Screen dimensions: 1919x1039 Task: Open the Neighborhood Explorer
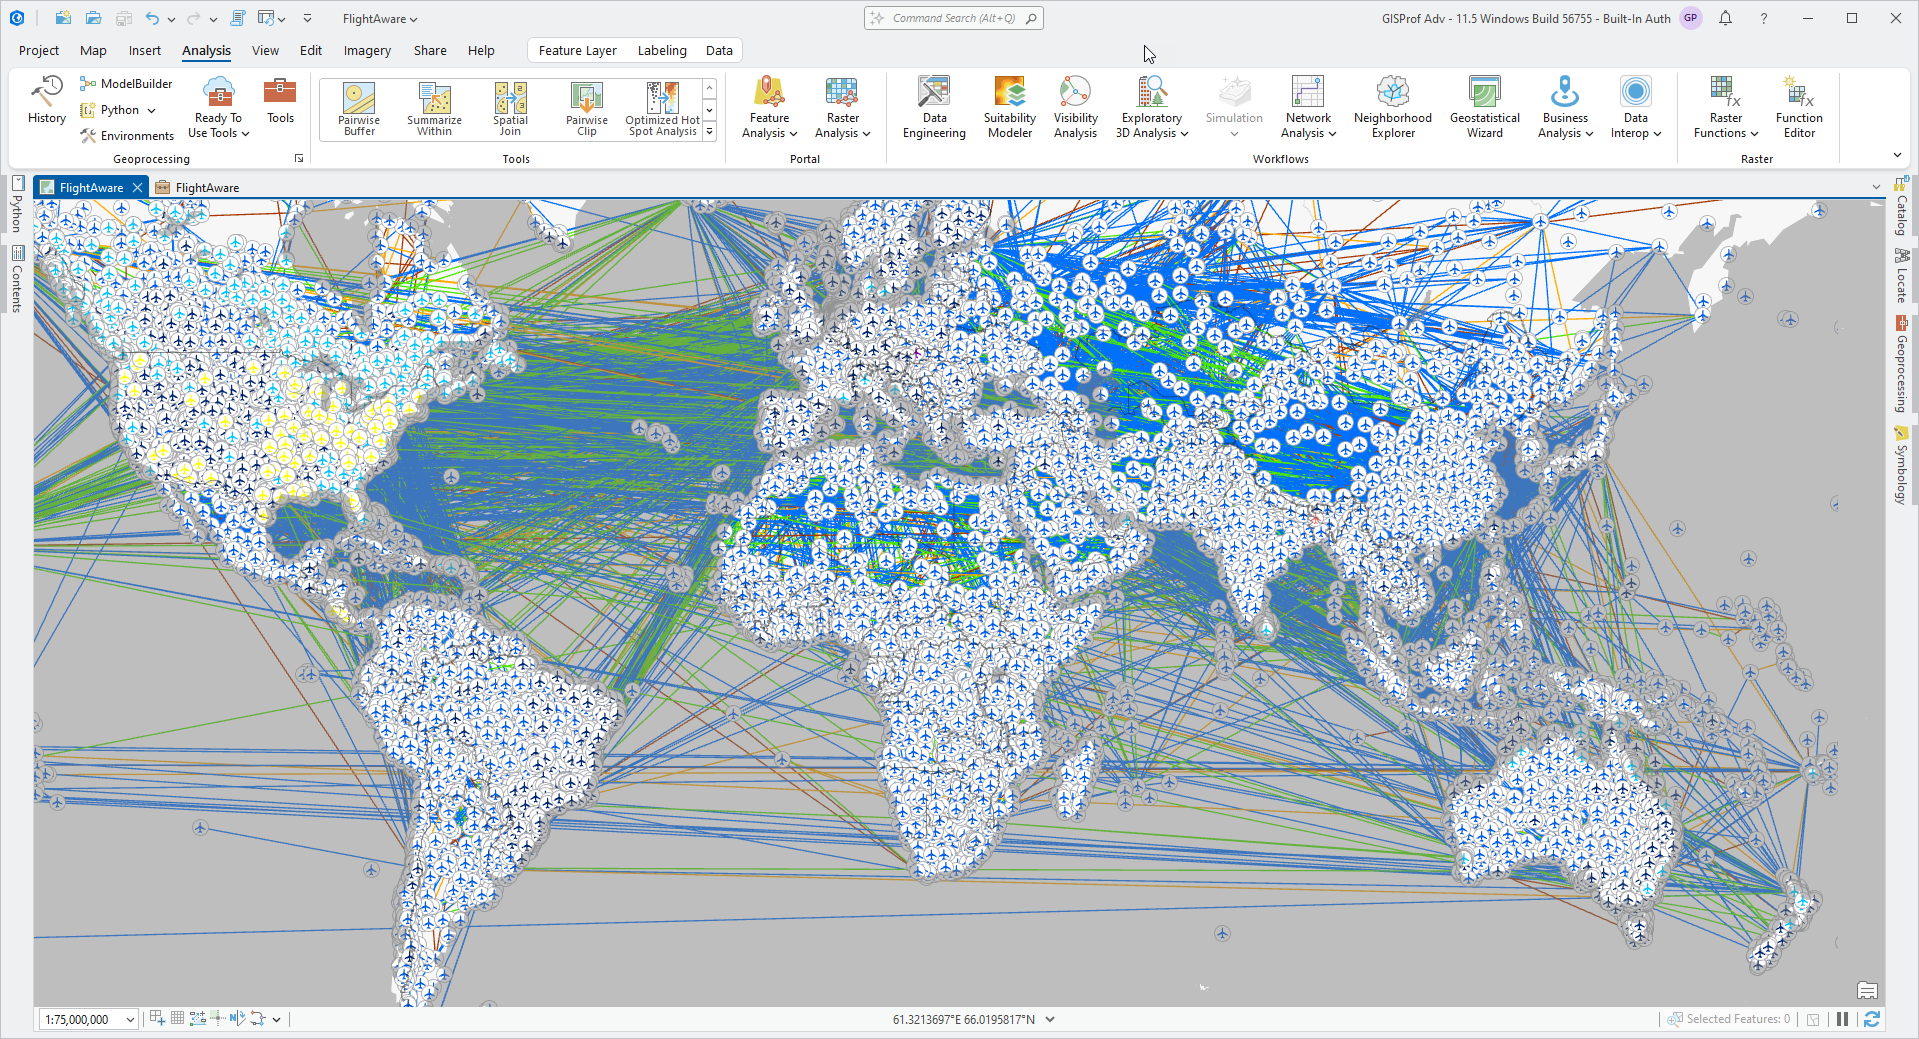(x=1392, y=107)
